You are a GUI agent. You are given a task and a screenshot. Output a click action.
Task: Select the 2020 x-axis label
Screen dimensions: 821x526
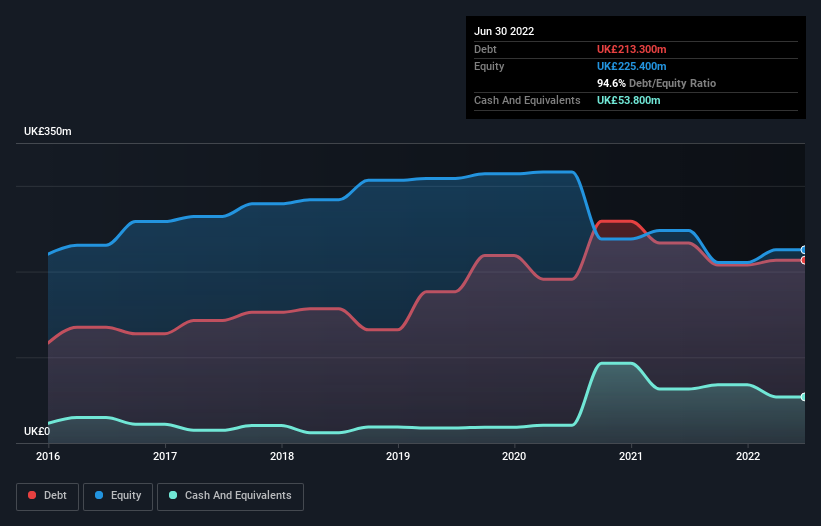click(514, 456)
